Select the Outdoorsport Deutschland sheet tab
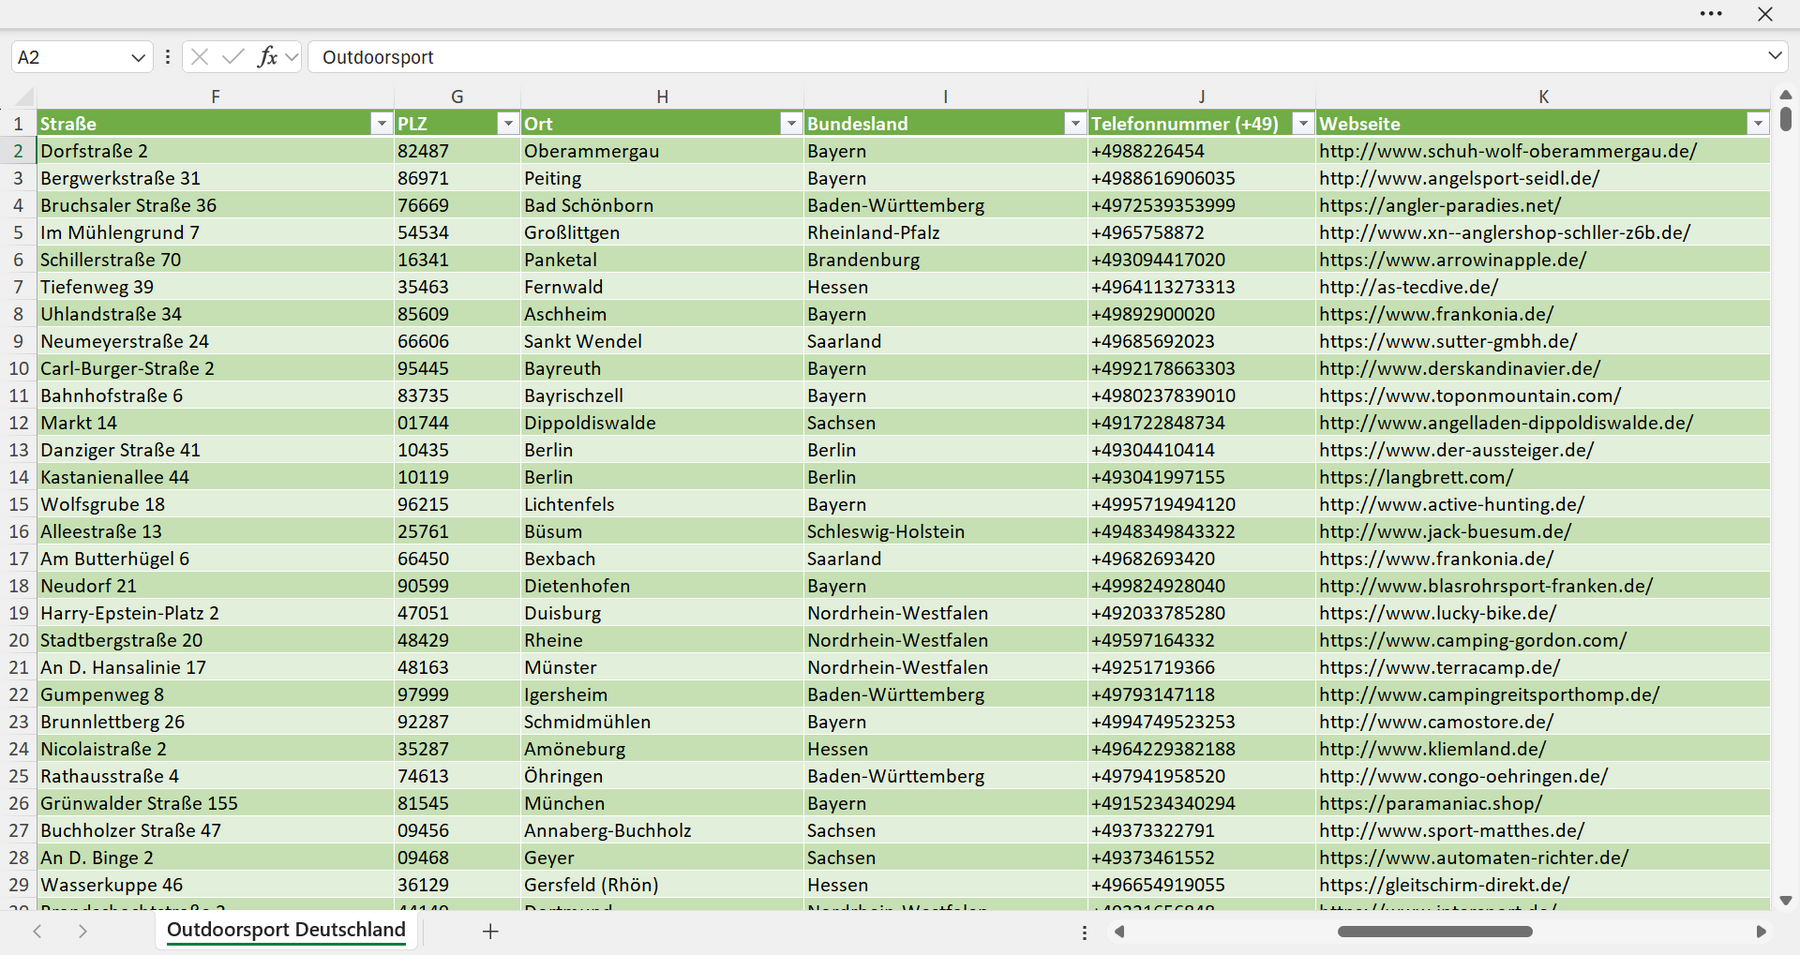Screen dimensions: 1800x955 pos(286,930)
